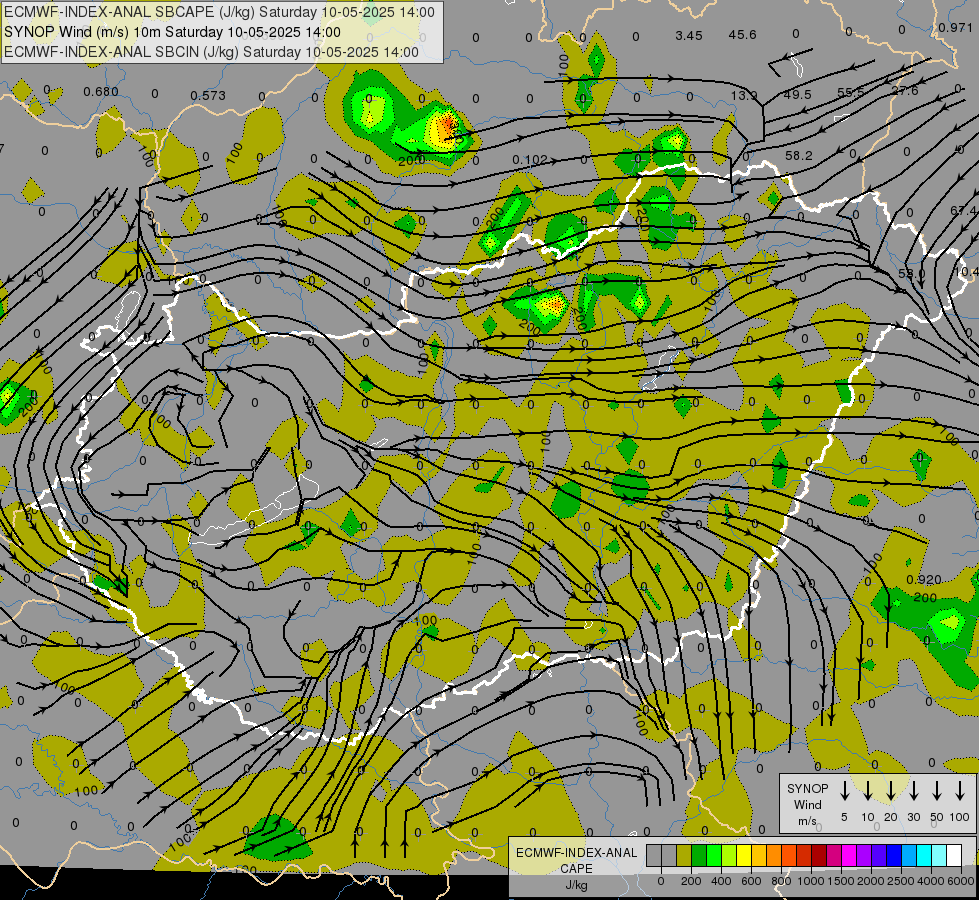Pick the bright green CAPE scale swatch

click(714, 855)
